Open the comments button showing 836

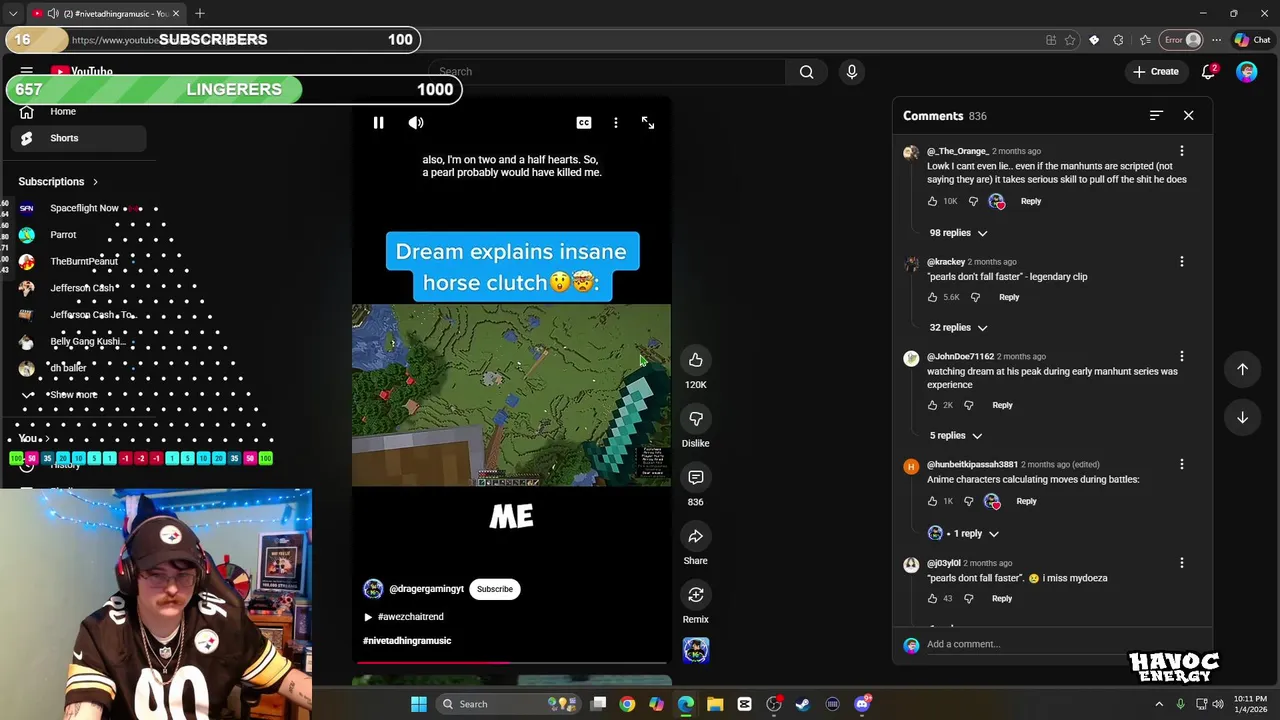click(x=695, y=477)
